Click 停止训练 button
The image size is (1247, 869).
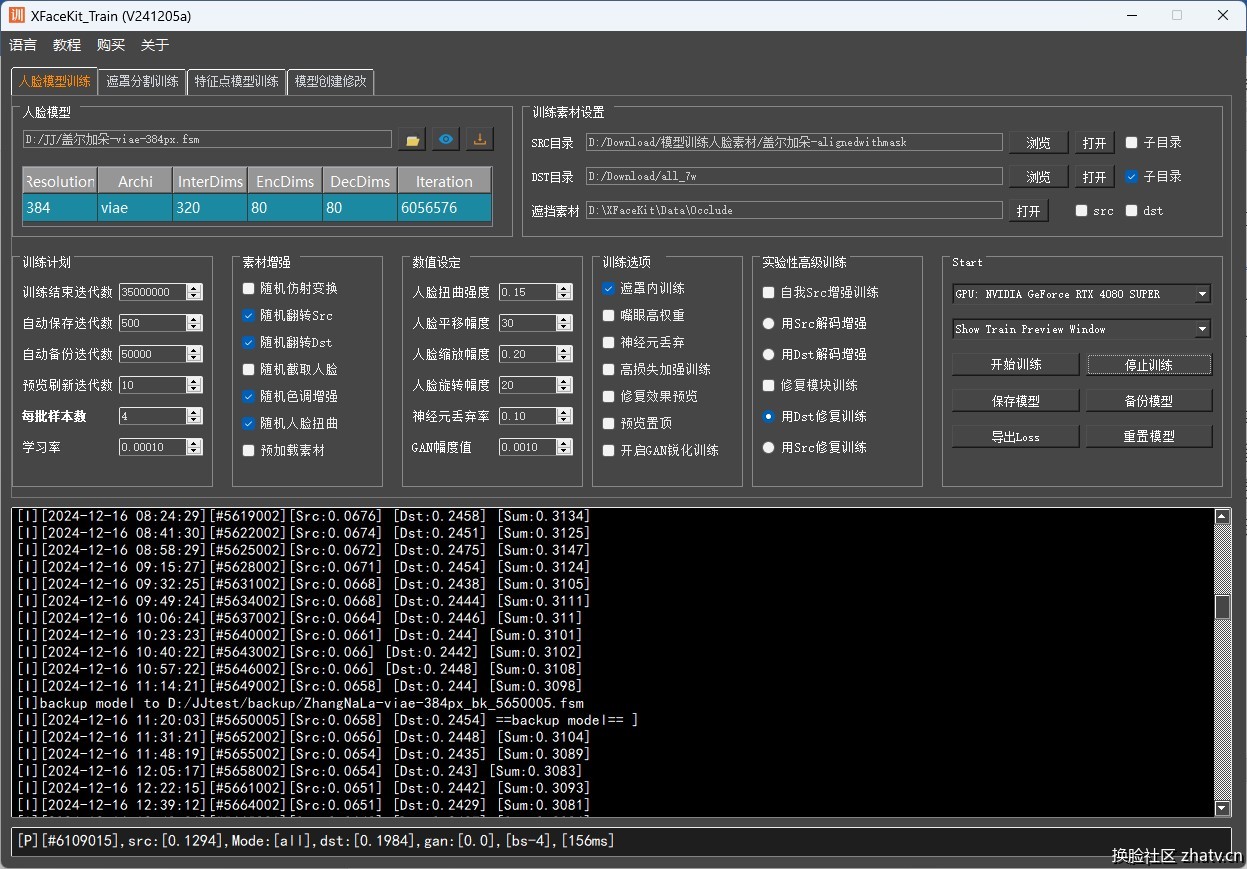pos(1149,365)
